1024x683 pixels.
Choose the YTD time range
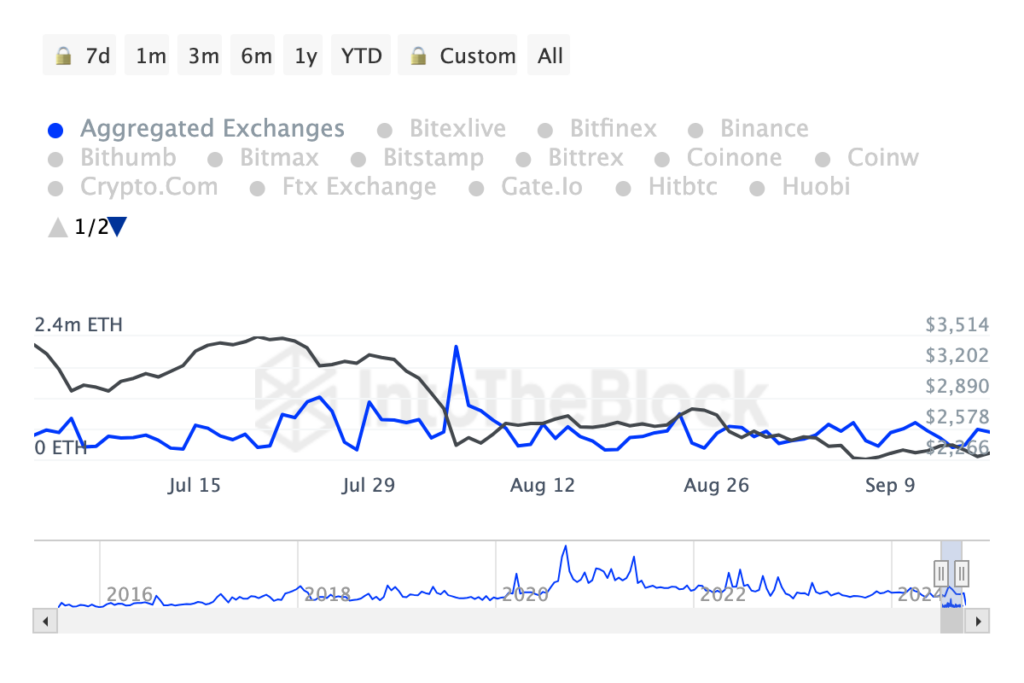(x=361, y=55)
